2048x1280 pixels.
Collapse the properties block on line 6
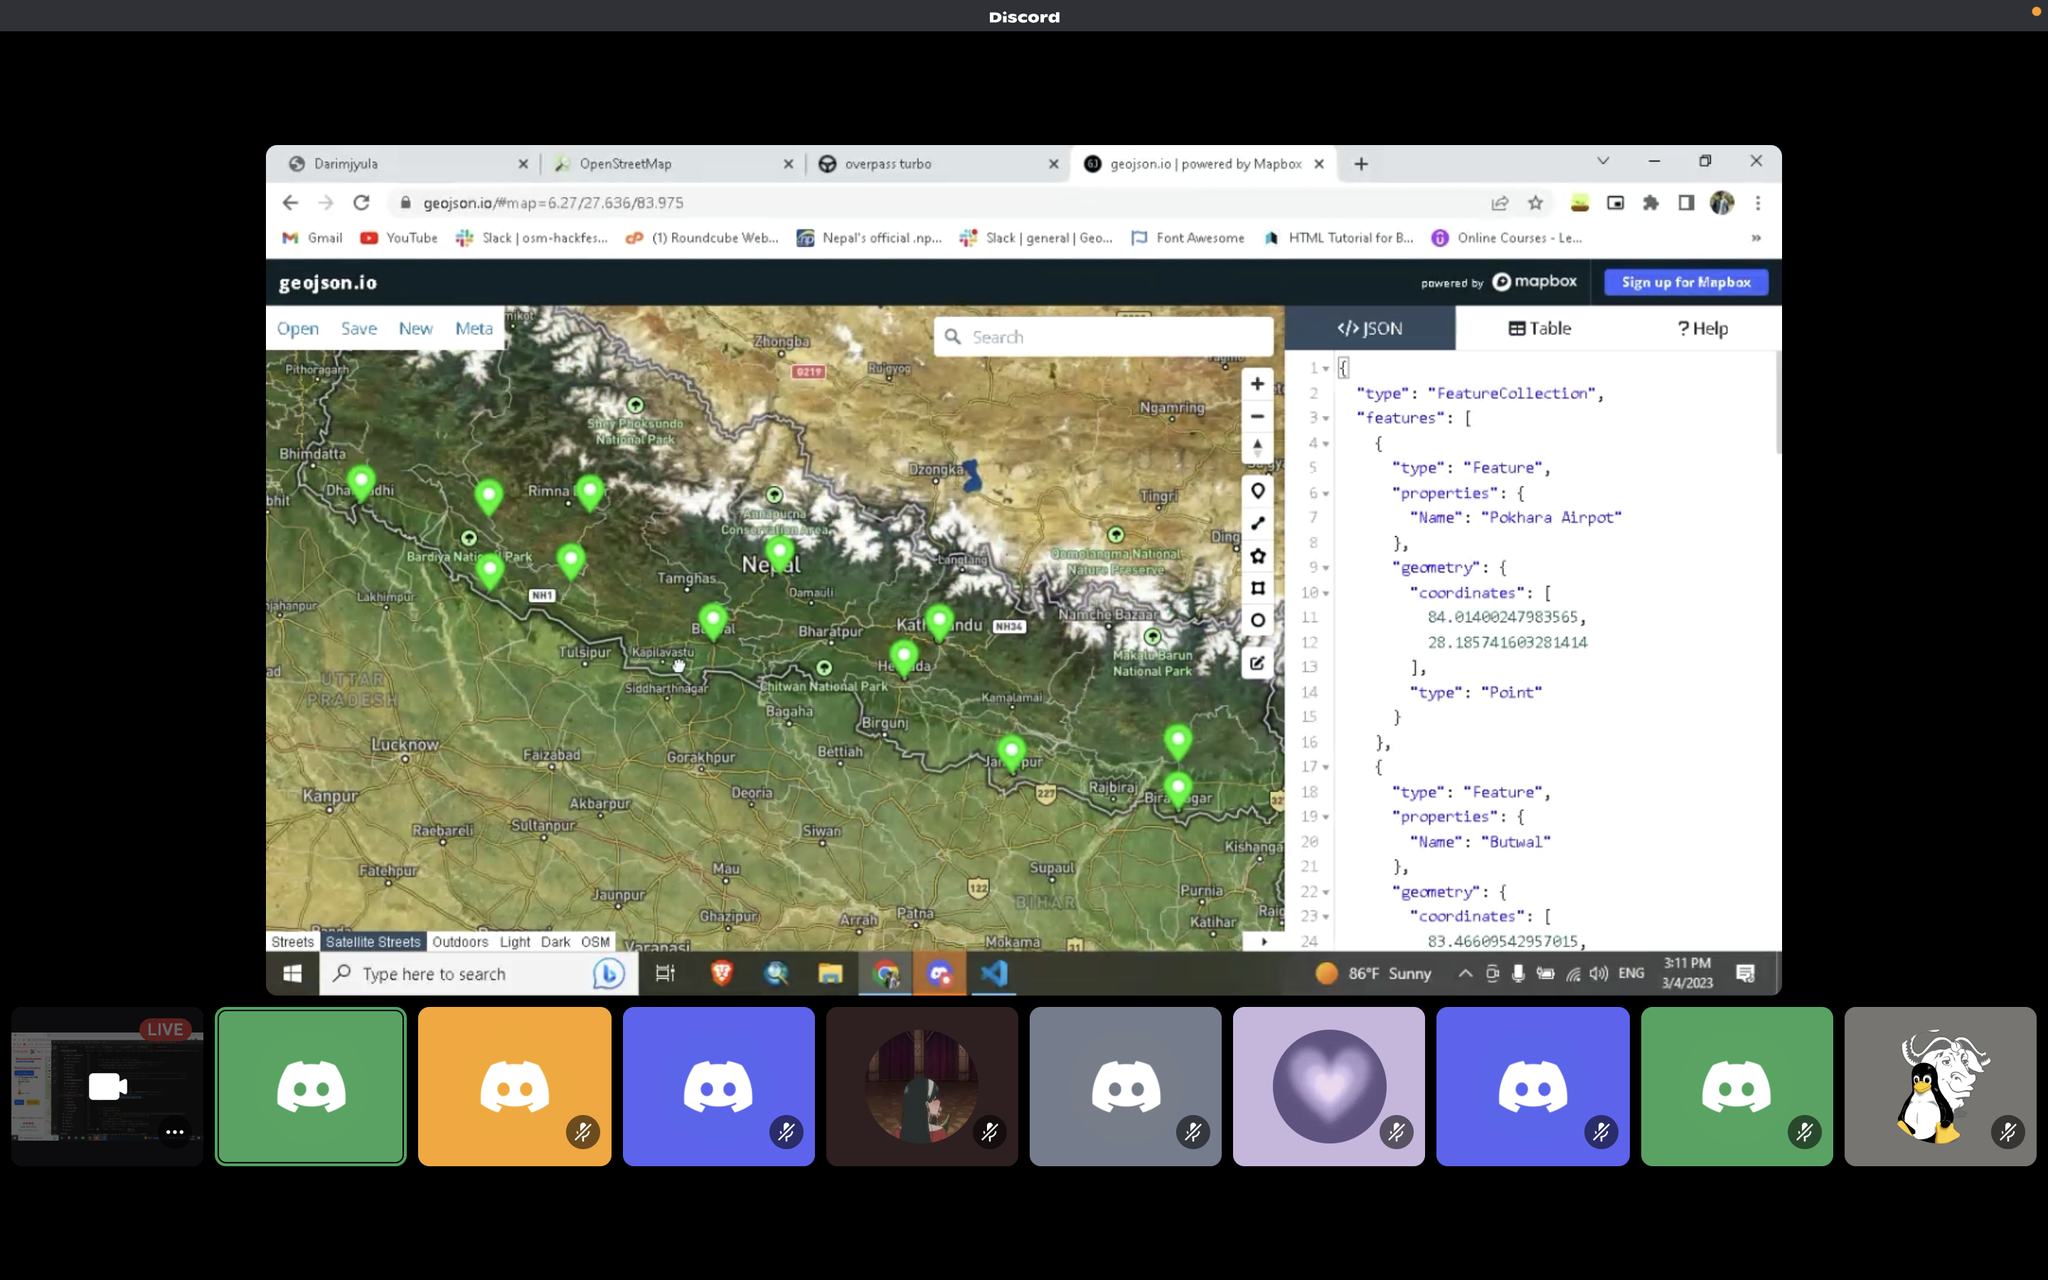click(x=1326, y=493)
